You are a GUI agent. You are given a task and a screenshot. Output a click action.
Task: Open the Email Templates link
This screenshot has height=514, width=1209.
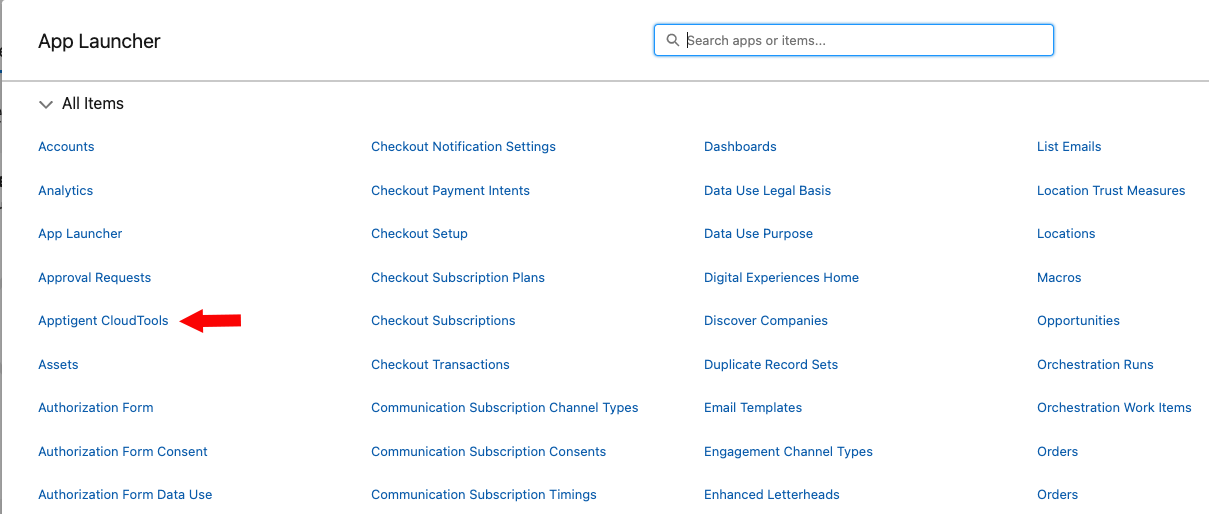(x=753, y=408)
